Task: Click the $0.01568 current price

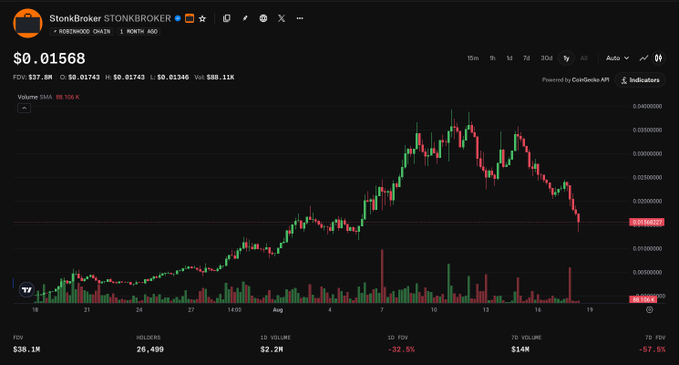Action: (49, 58)
